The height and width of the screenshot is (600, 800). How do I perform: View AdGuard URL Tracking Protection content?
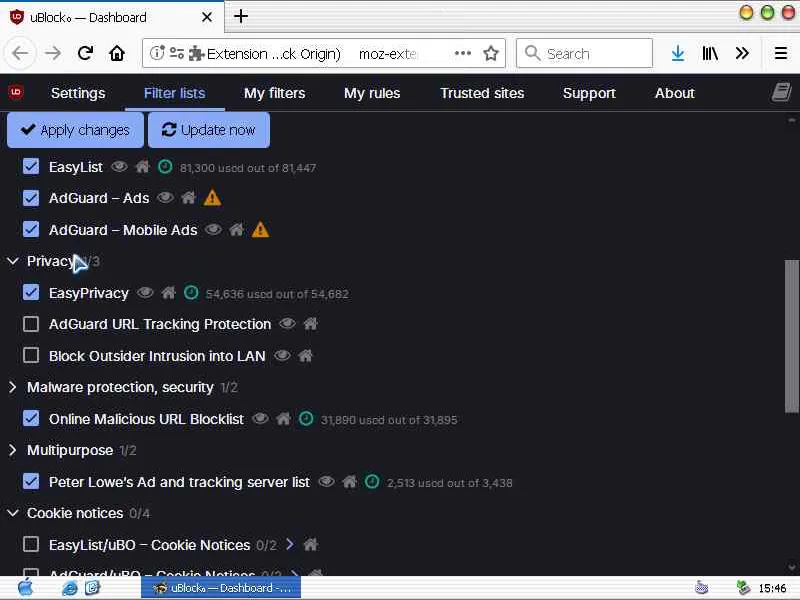coord(288,324)
